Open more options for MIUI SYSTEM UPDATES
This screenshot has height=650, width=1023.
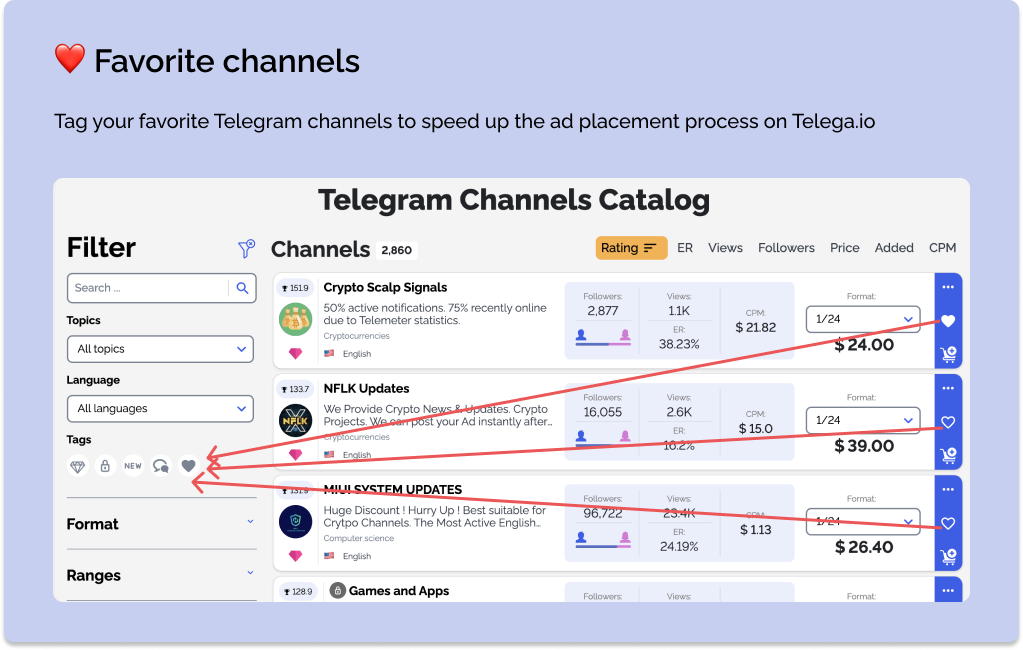pos(948,489)
